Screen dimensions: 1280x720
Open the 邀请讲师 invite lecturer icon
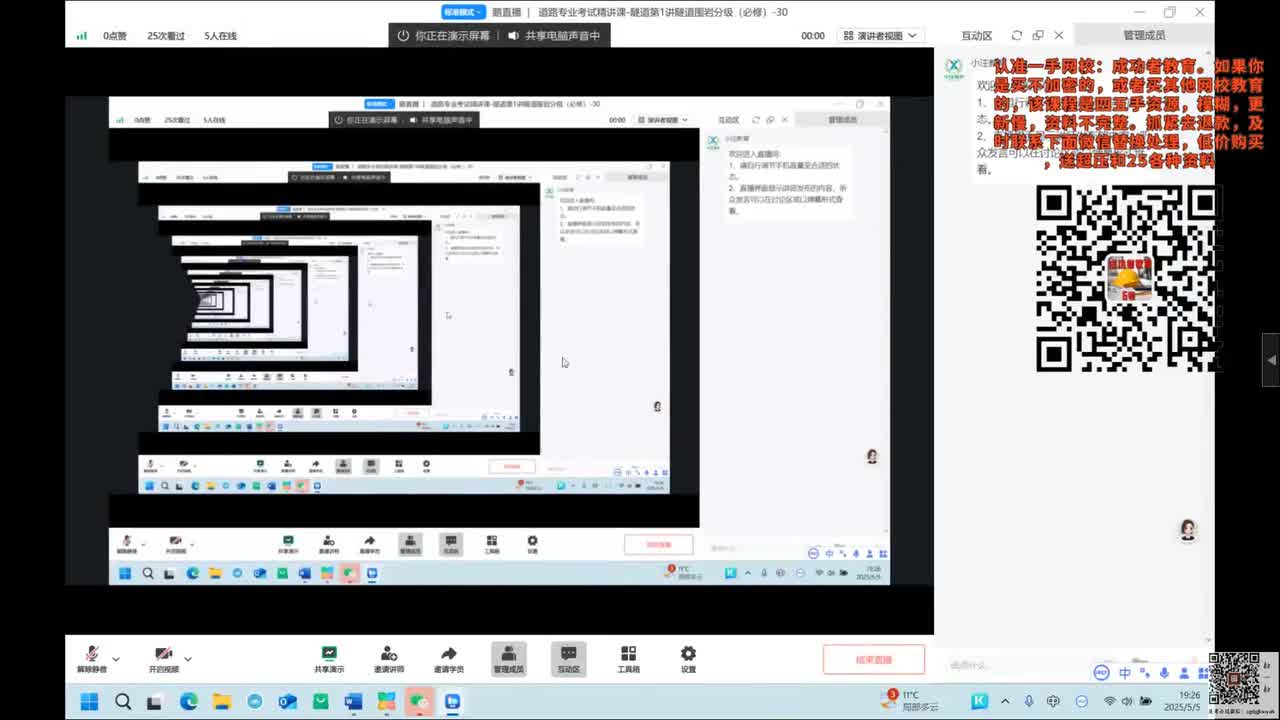[x=389, y=659]
